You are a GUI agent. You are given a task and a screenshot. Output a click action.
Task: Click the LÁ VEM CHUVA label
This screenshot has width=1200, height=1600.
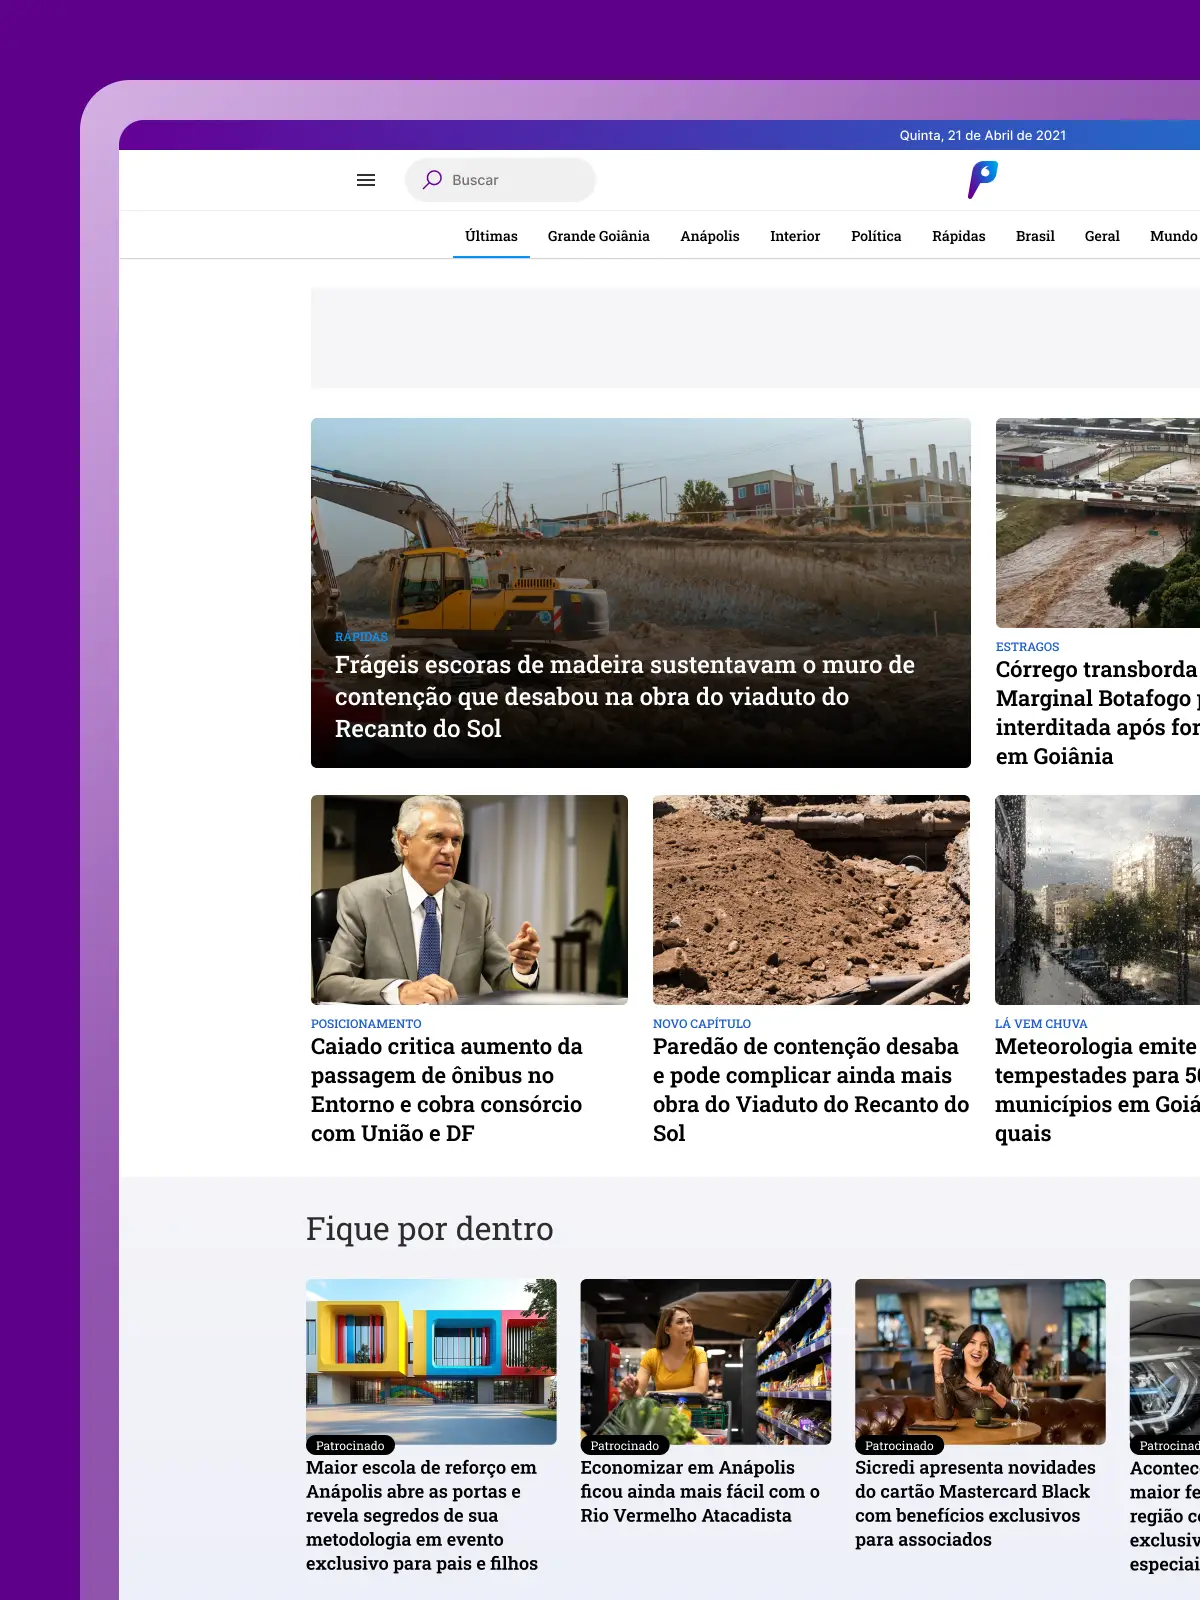(x=1041, y=1024)
